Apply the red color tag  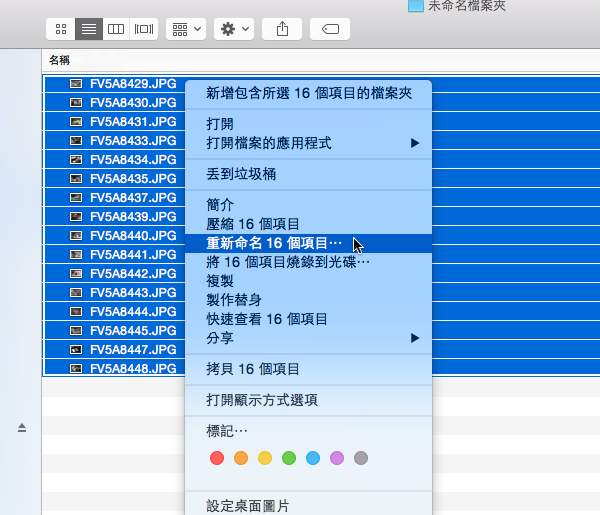click(216, 458)
